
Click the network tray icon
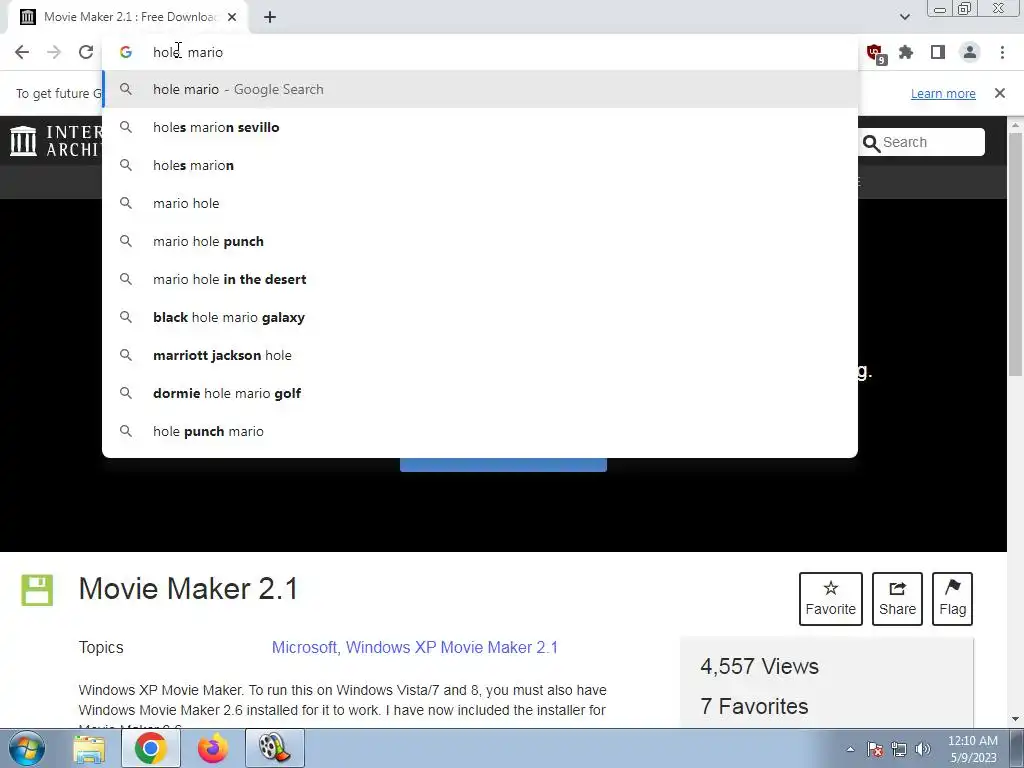[x=899, y=749]
